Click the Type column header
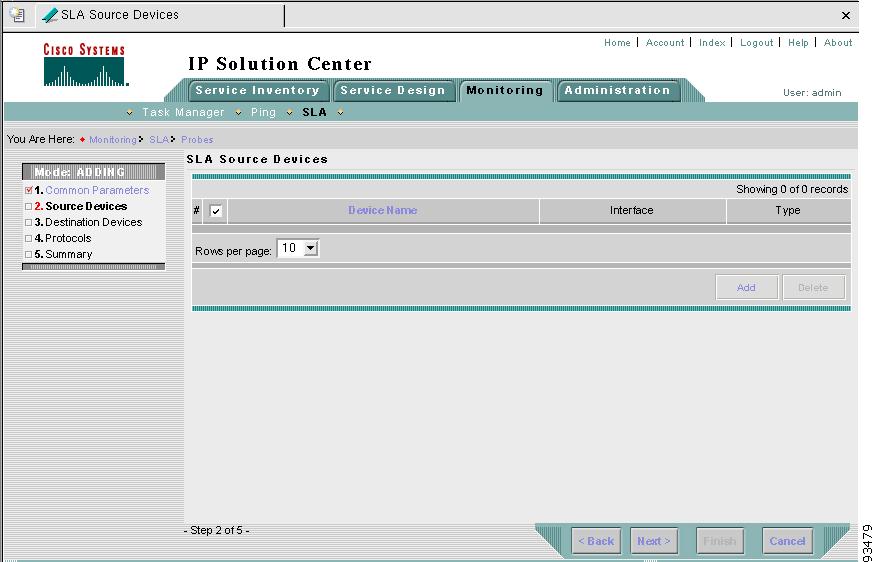 pyautogui.click(x=788, y=210)
